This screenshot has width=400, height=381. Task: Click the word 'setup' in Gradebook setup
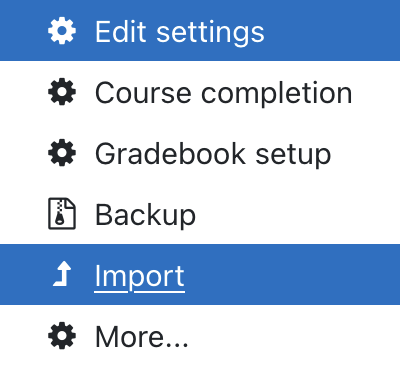pos(293,155)
